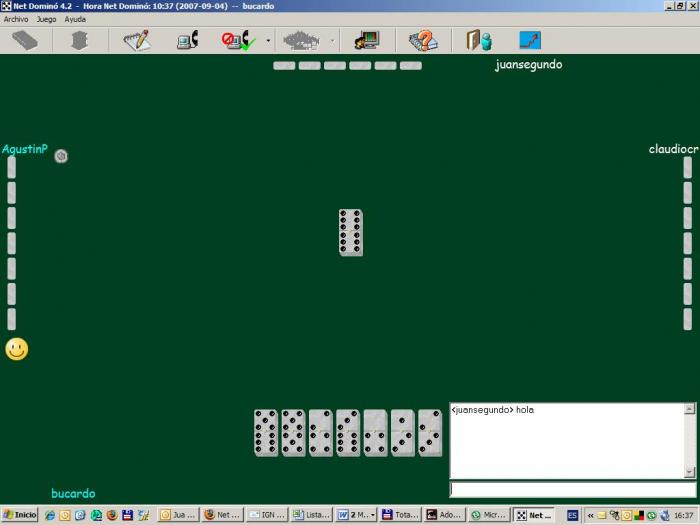Viewport: 700px width, 525px height.
Task: Select the blank-four domino tile in hand
Action: point(375,433)
